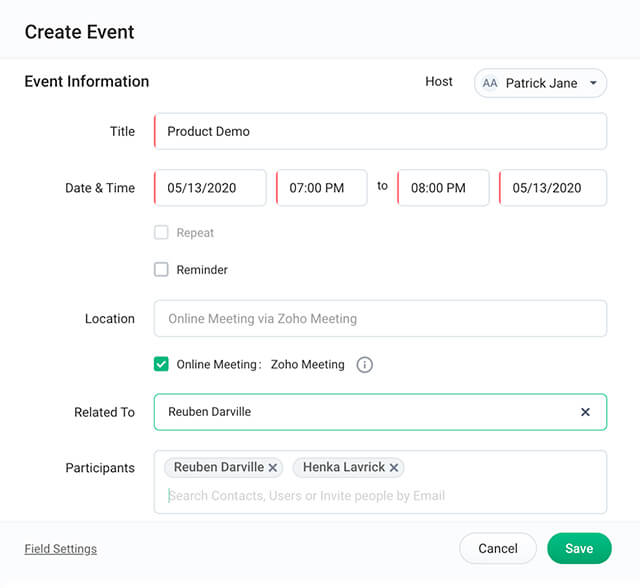Remove participant Henka Lavrick chip
This screenshot has height=588, width=640.
393,468
